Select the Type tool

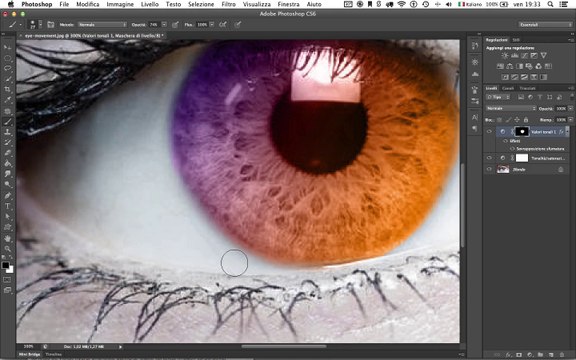click(7, 206)
